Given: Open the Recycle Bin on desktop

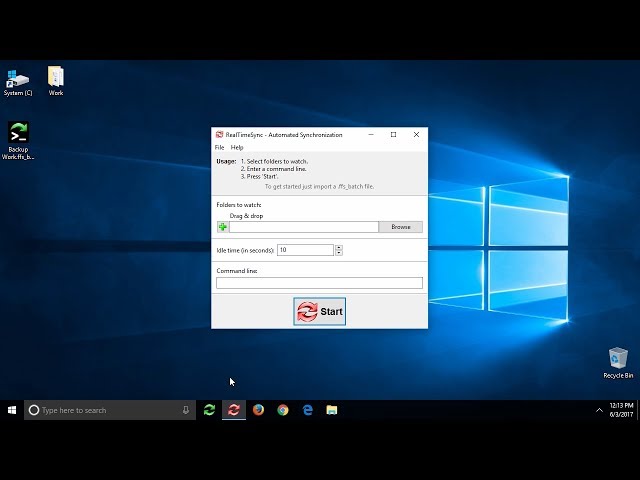Looking at the screenshot, I should point(618,363).
